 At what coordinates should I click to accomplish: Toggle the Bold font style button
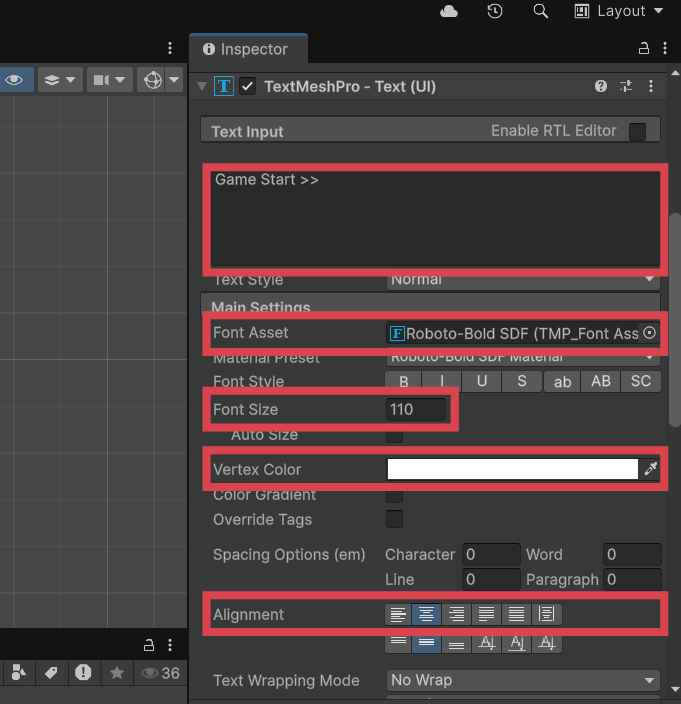[404, 381]
